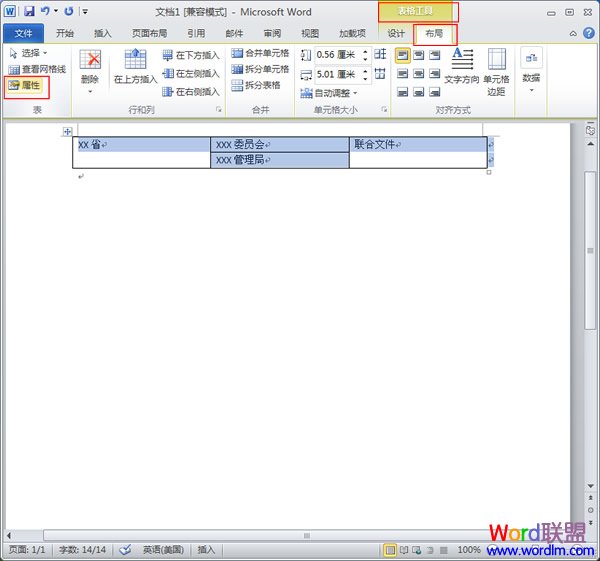Switch to the 开始 (Home) tab
This screenshot has height=561, width=600.
click(65, 34)
